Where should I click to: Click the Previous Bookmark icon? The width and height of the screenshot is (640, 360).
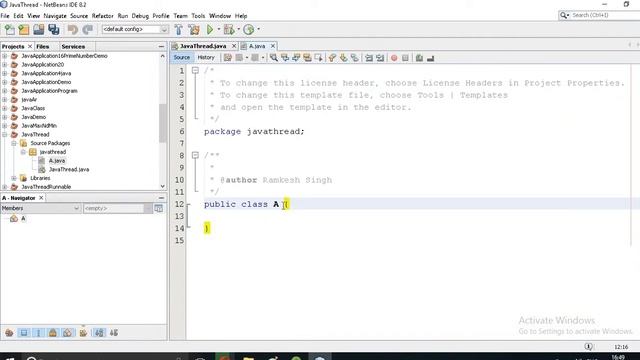click(332, 58)
